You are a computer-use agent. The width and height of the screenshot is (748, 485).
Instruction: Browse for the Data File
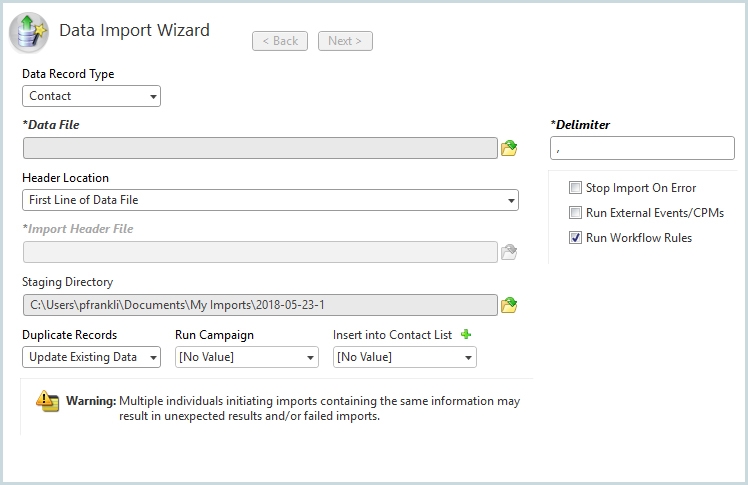pos(509,149)
